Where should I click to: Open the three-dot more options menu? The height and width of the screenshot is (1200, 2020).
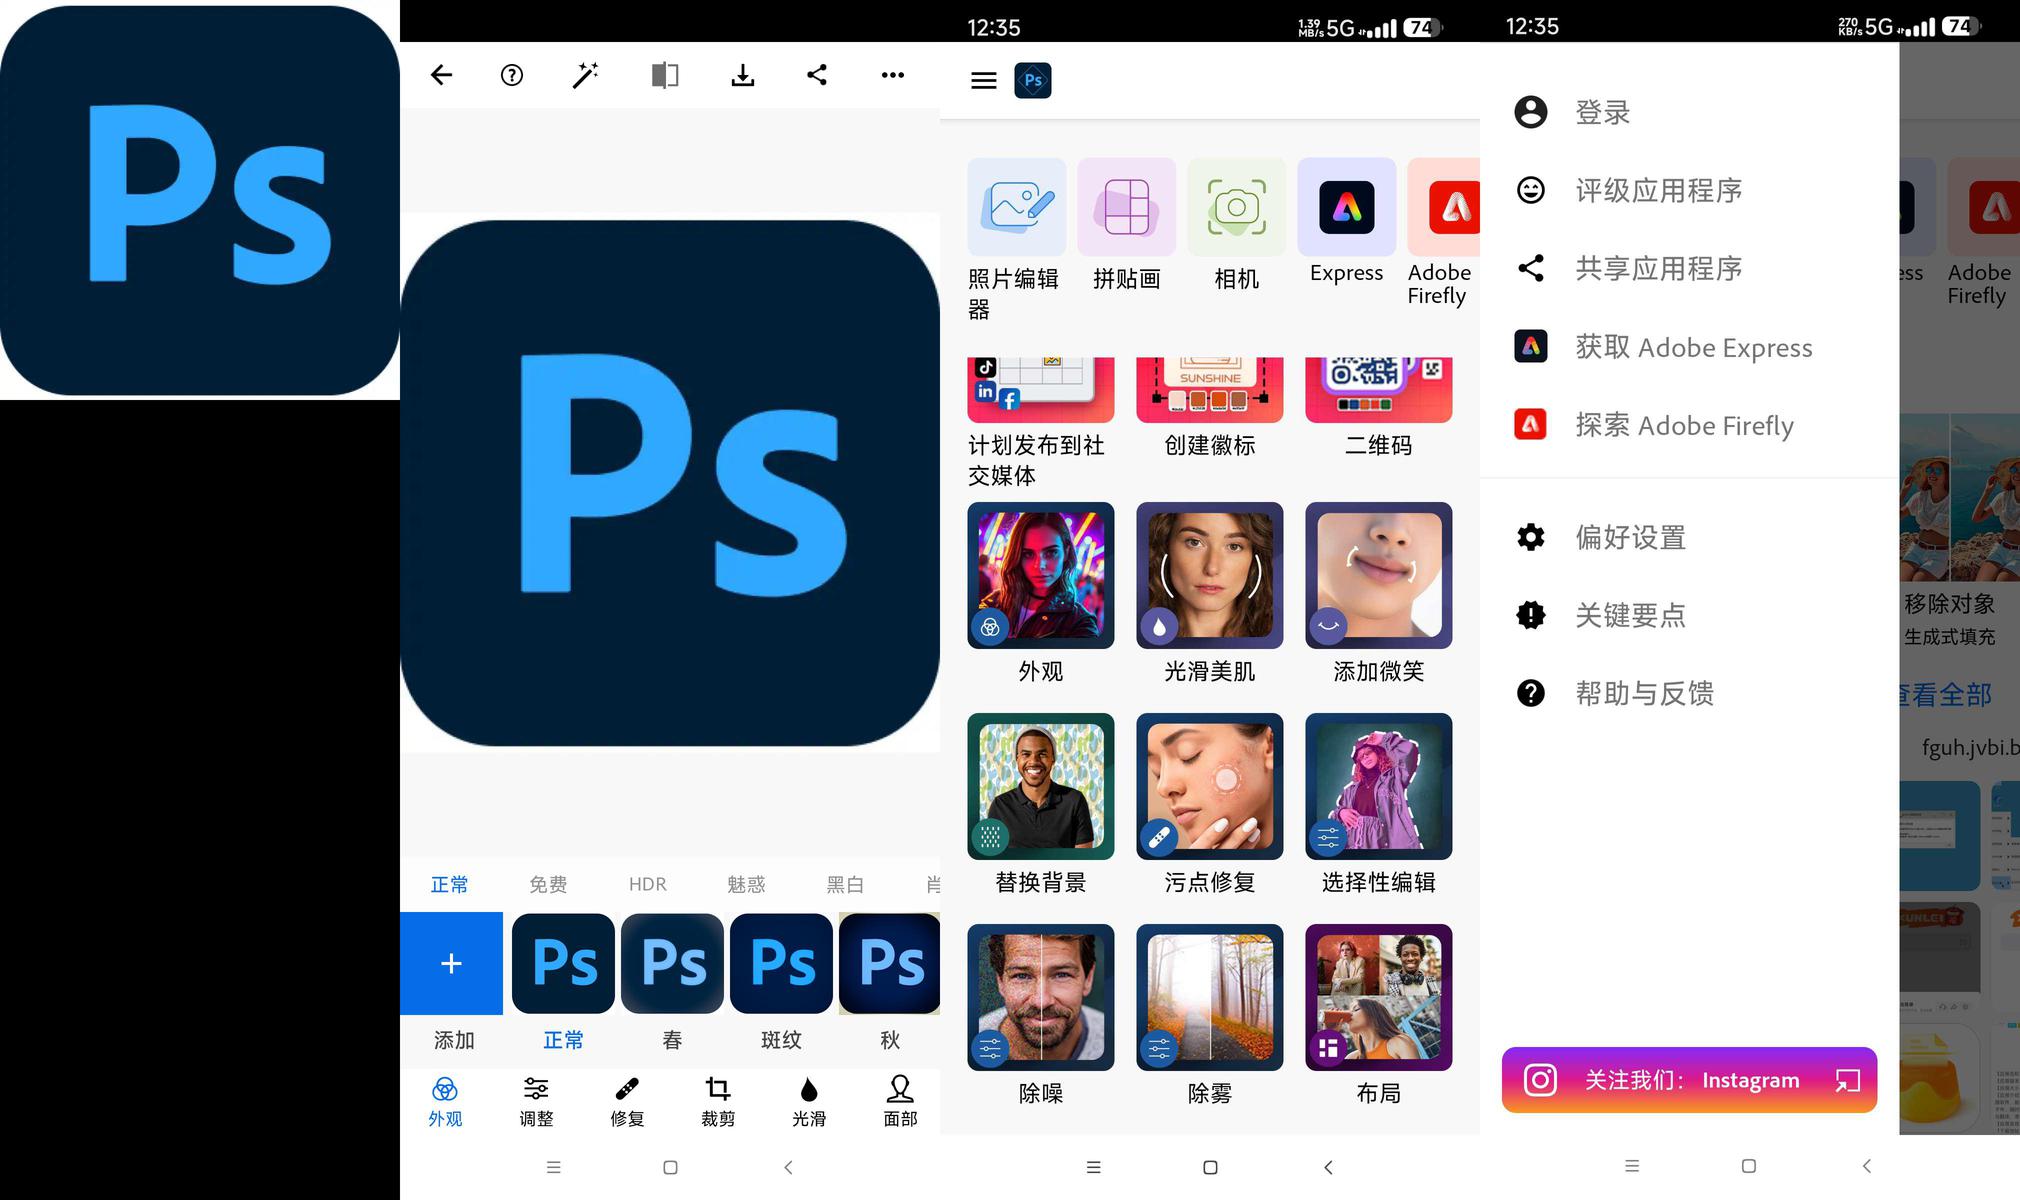893,75
